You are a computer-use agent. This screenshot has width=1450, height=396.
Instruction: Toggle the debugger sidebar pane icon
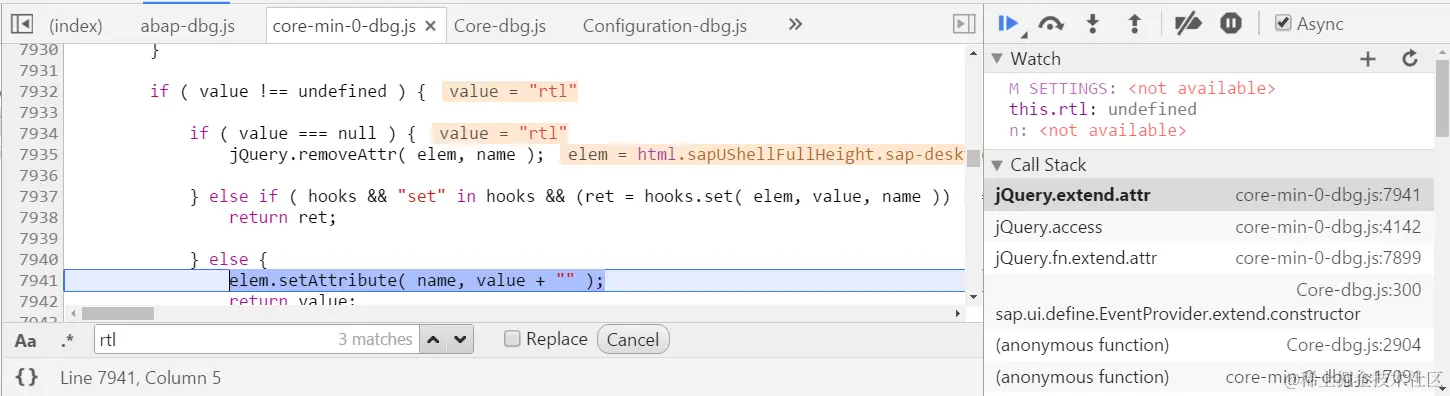[963, 24]
